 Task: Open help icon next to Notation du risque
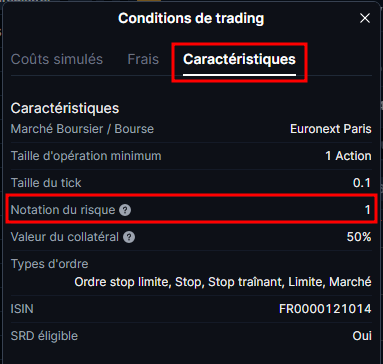click(125, 210)
